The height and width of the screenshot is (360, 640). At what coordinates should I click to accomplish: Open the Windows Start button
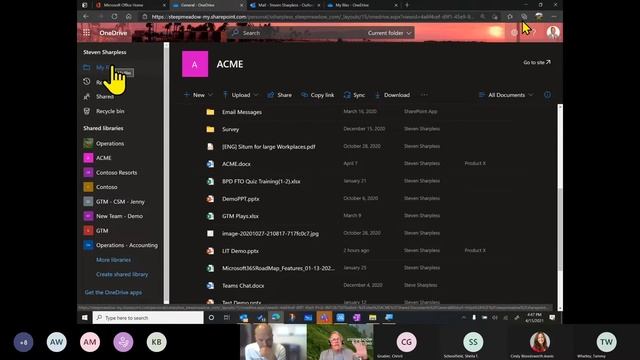pos(84,318)
